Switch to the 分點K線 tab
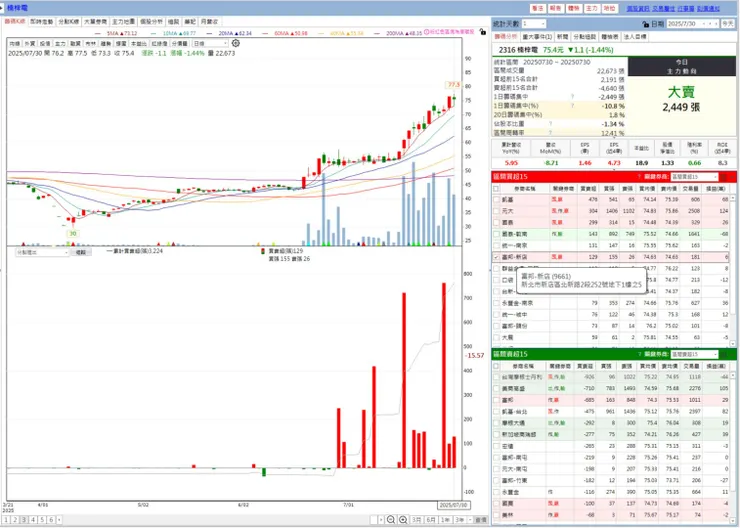The height and width of the screenshot is (528, 740). pyautogui.click(x=69, y=22)
